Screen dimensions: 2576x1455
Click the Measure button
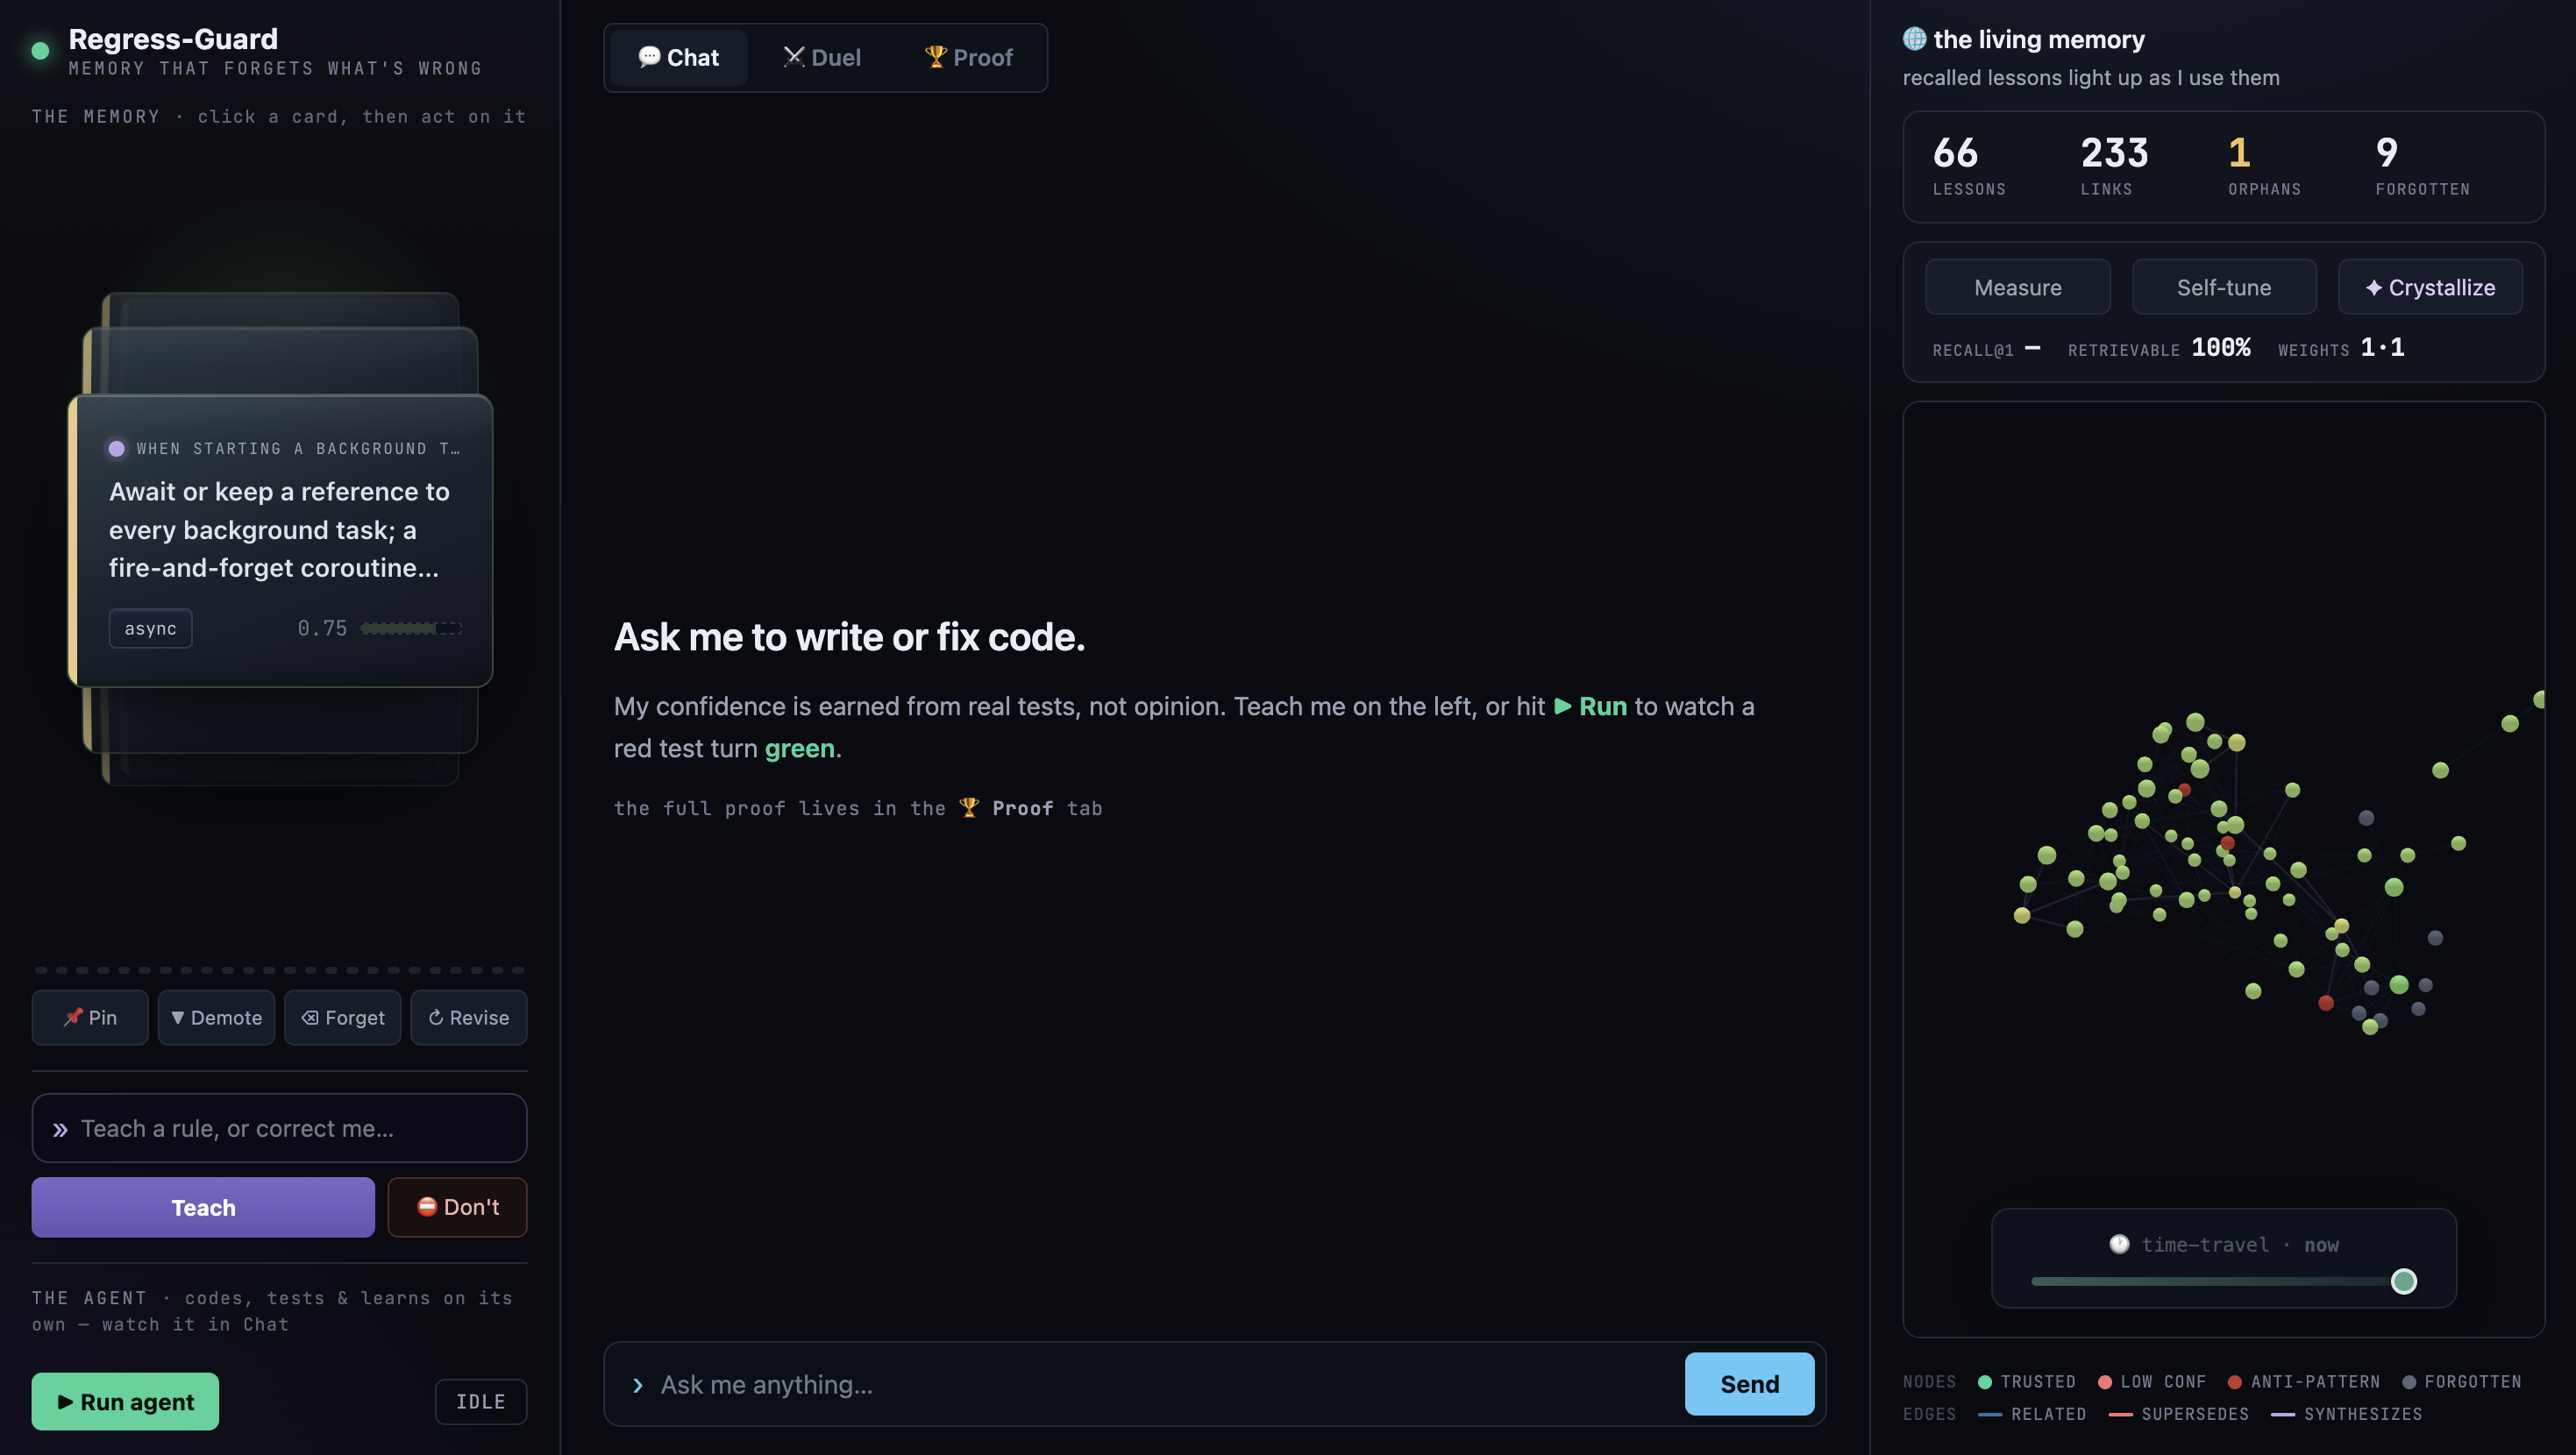tap(2017, 287)
